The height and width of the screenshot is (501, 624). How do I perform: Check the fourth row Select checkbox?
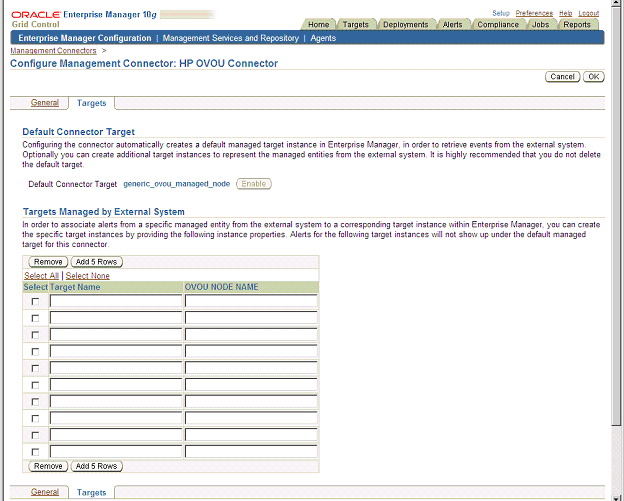(x=35, y=352)
